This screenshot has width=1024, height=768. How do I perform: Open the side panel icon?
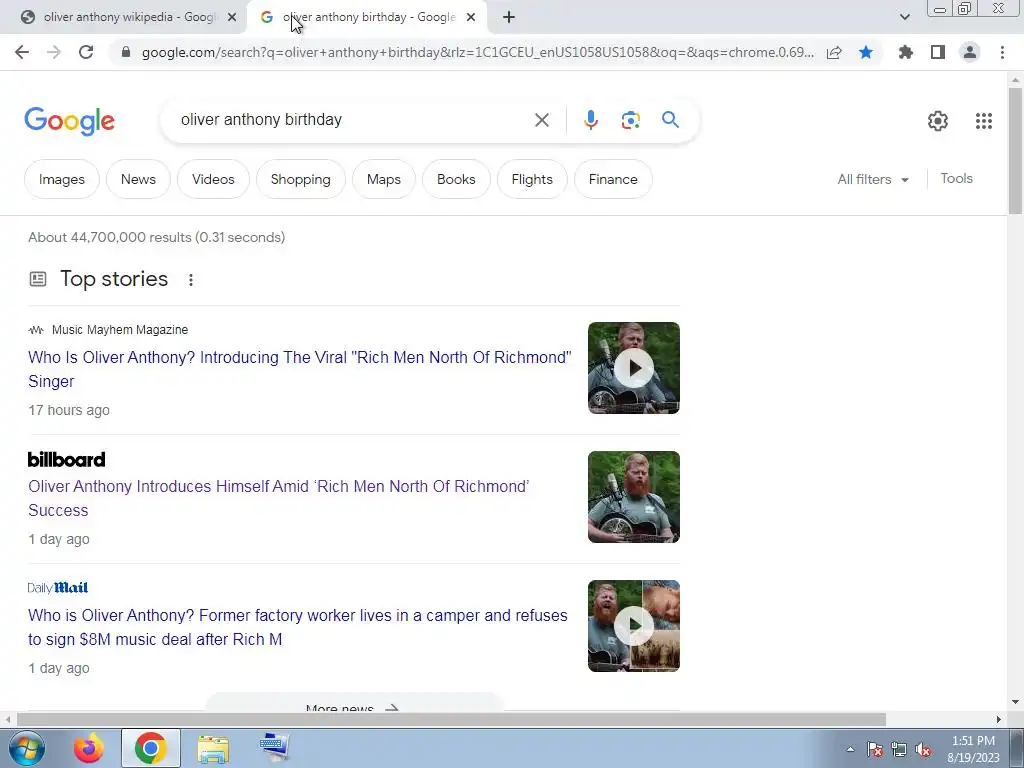point(938,52)
